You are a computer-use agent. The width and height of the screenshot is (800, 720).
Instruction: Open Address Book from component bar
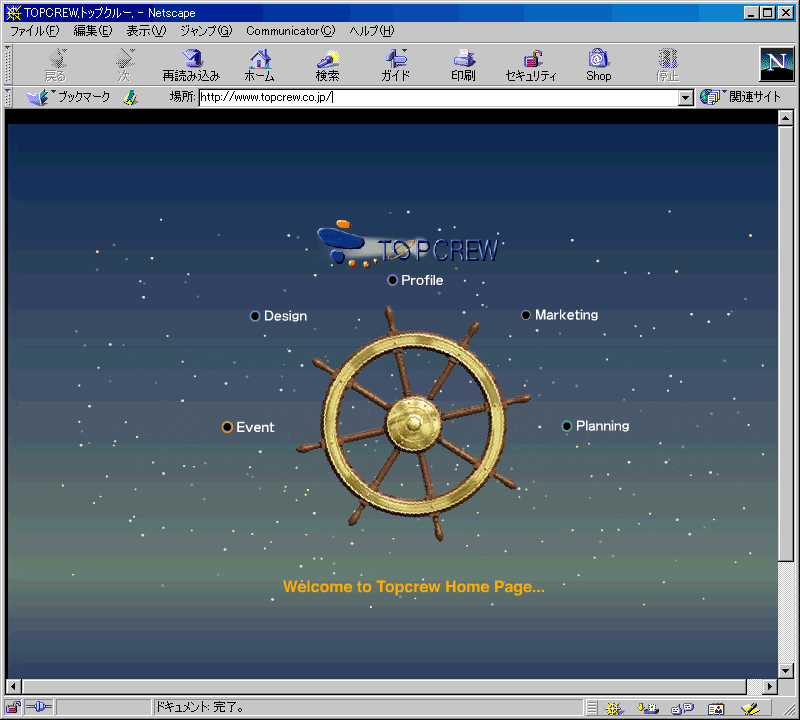716,708
